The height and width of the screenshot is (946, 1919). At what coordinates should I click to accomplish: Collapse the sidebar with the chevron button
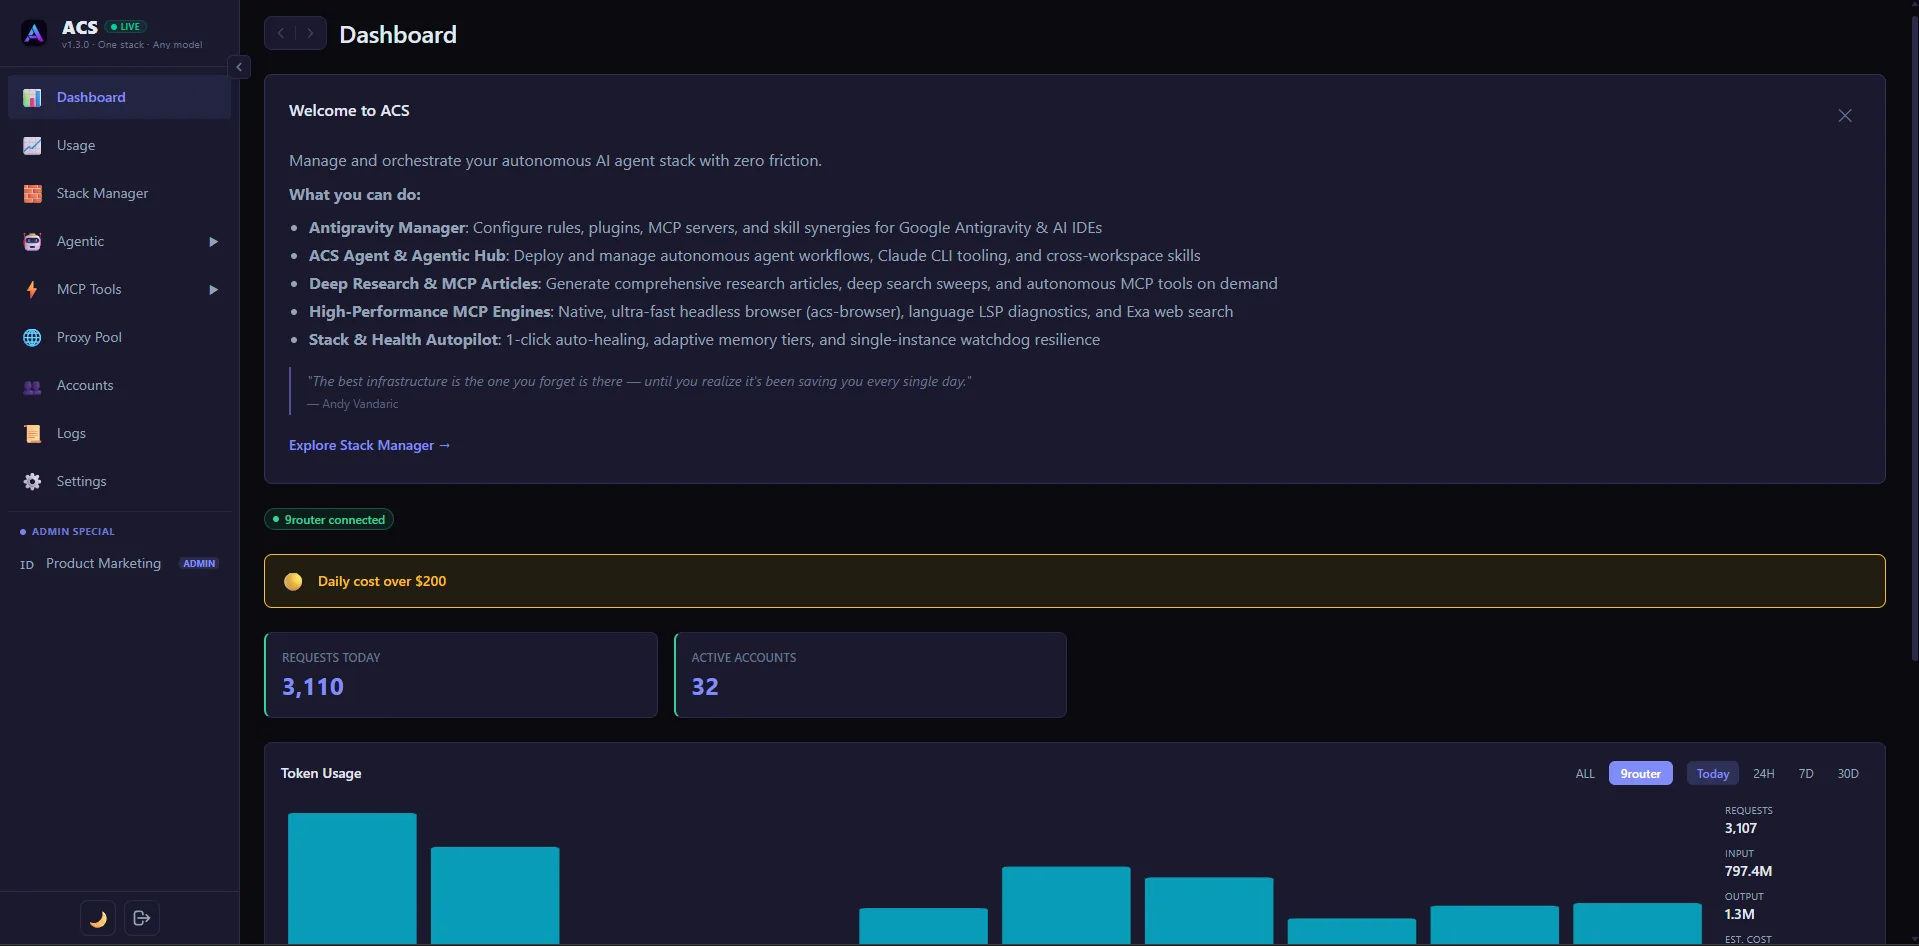[x=239, y=67]
